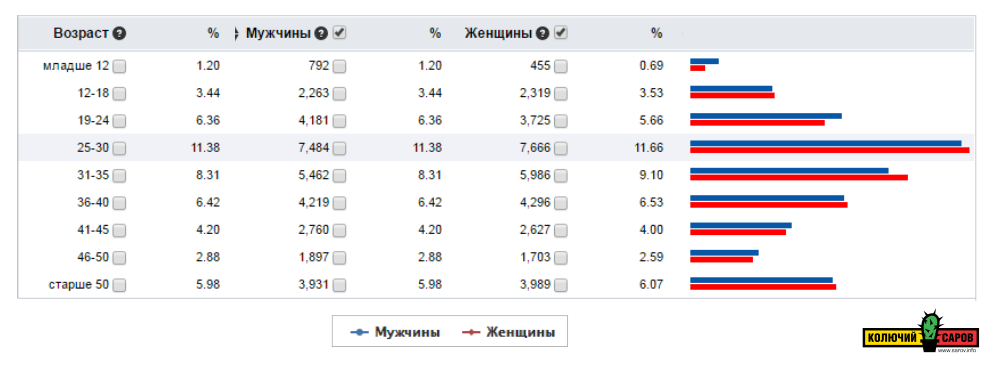This screenshot has height=365, width=1000.
Task: Tick checkbox next to male count 1,897
Action: pyautogui.click(x=339, y=258)
